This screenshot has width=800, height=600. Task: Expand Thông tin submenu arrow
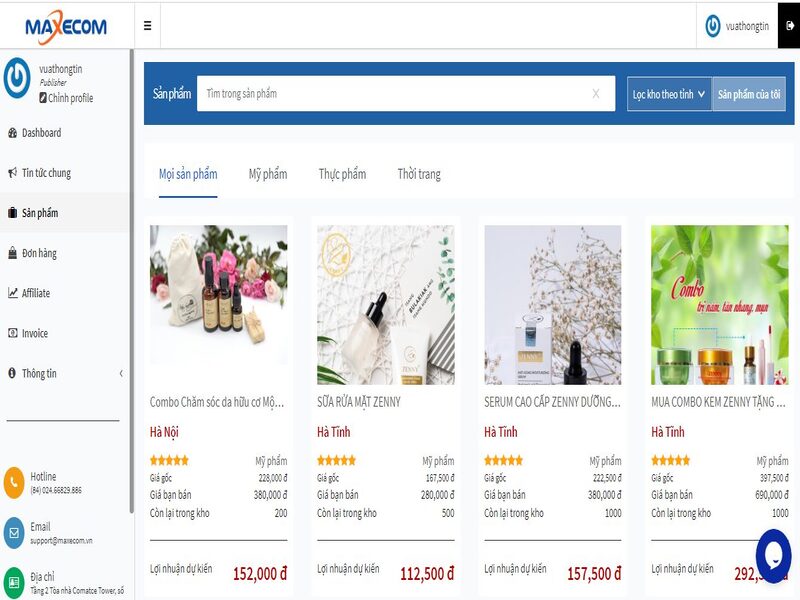[121, 373]
